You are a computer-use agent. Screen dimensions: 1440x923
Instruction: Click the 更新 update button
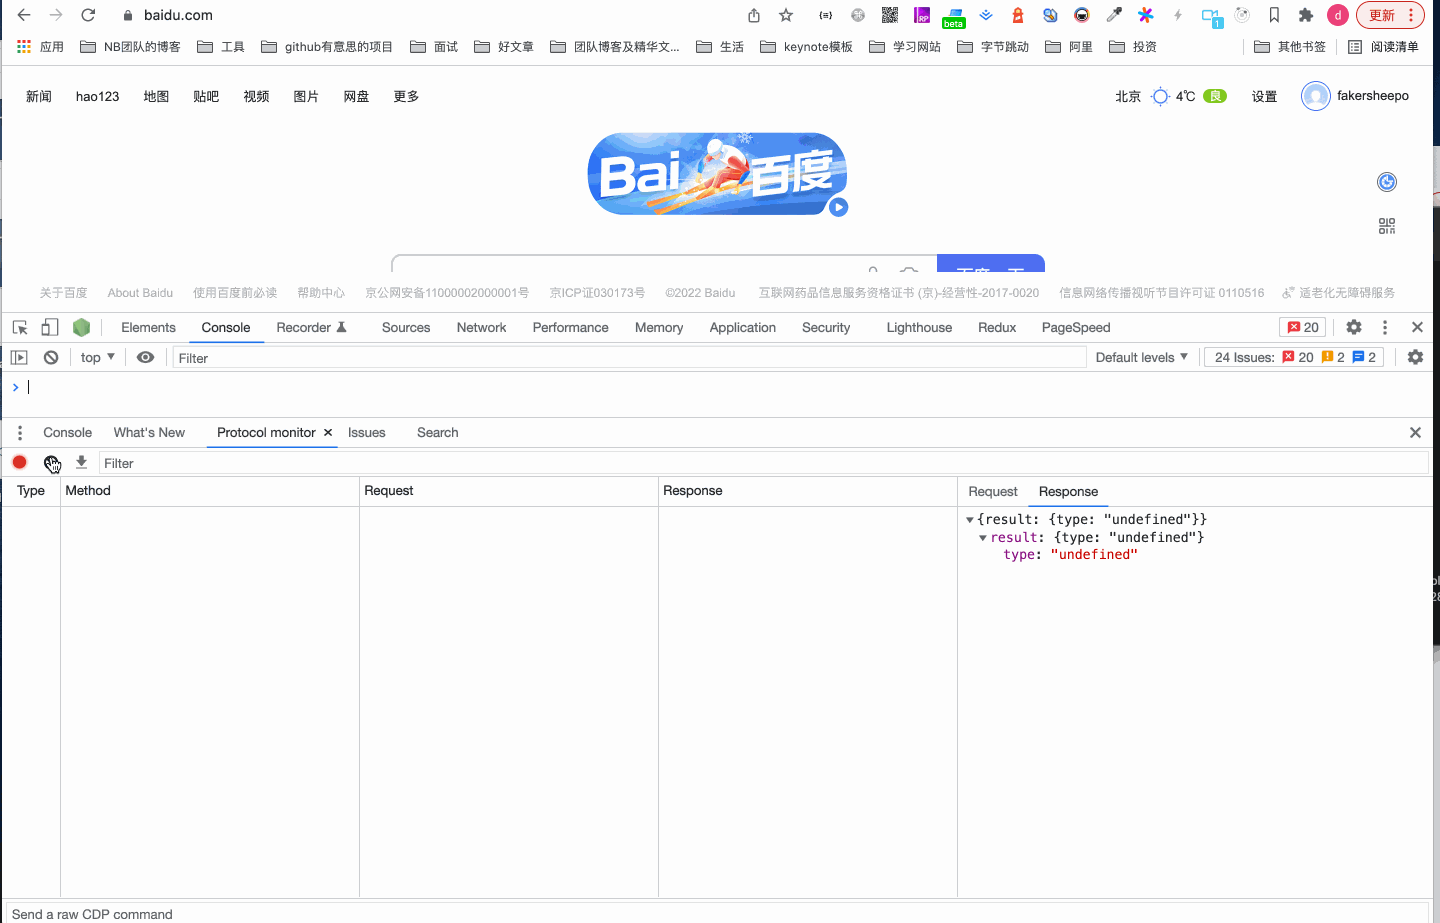pyautogui.click(x=1390, y=15)
